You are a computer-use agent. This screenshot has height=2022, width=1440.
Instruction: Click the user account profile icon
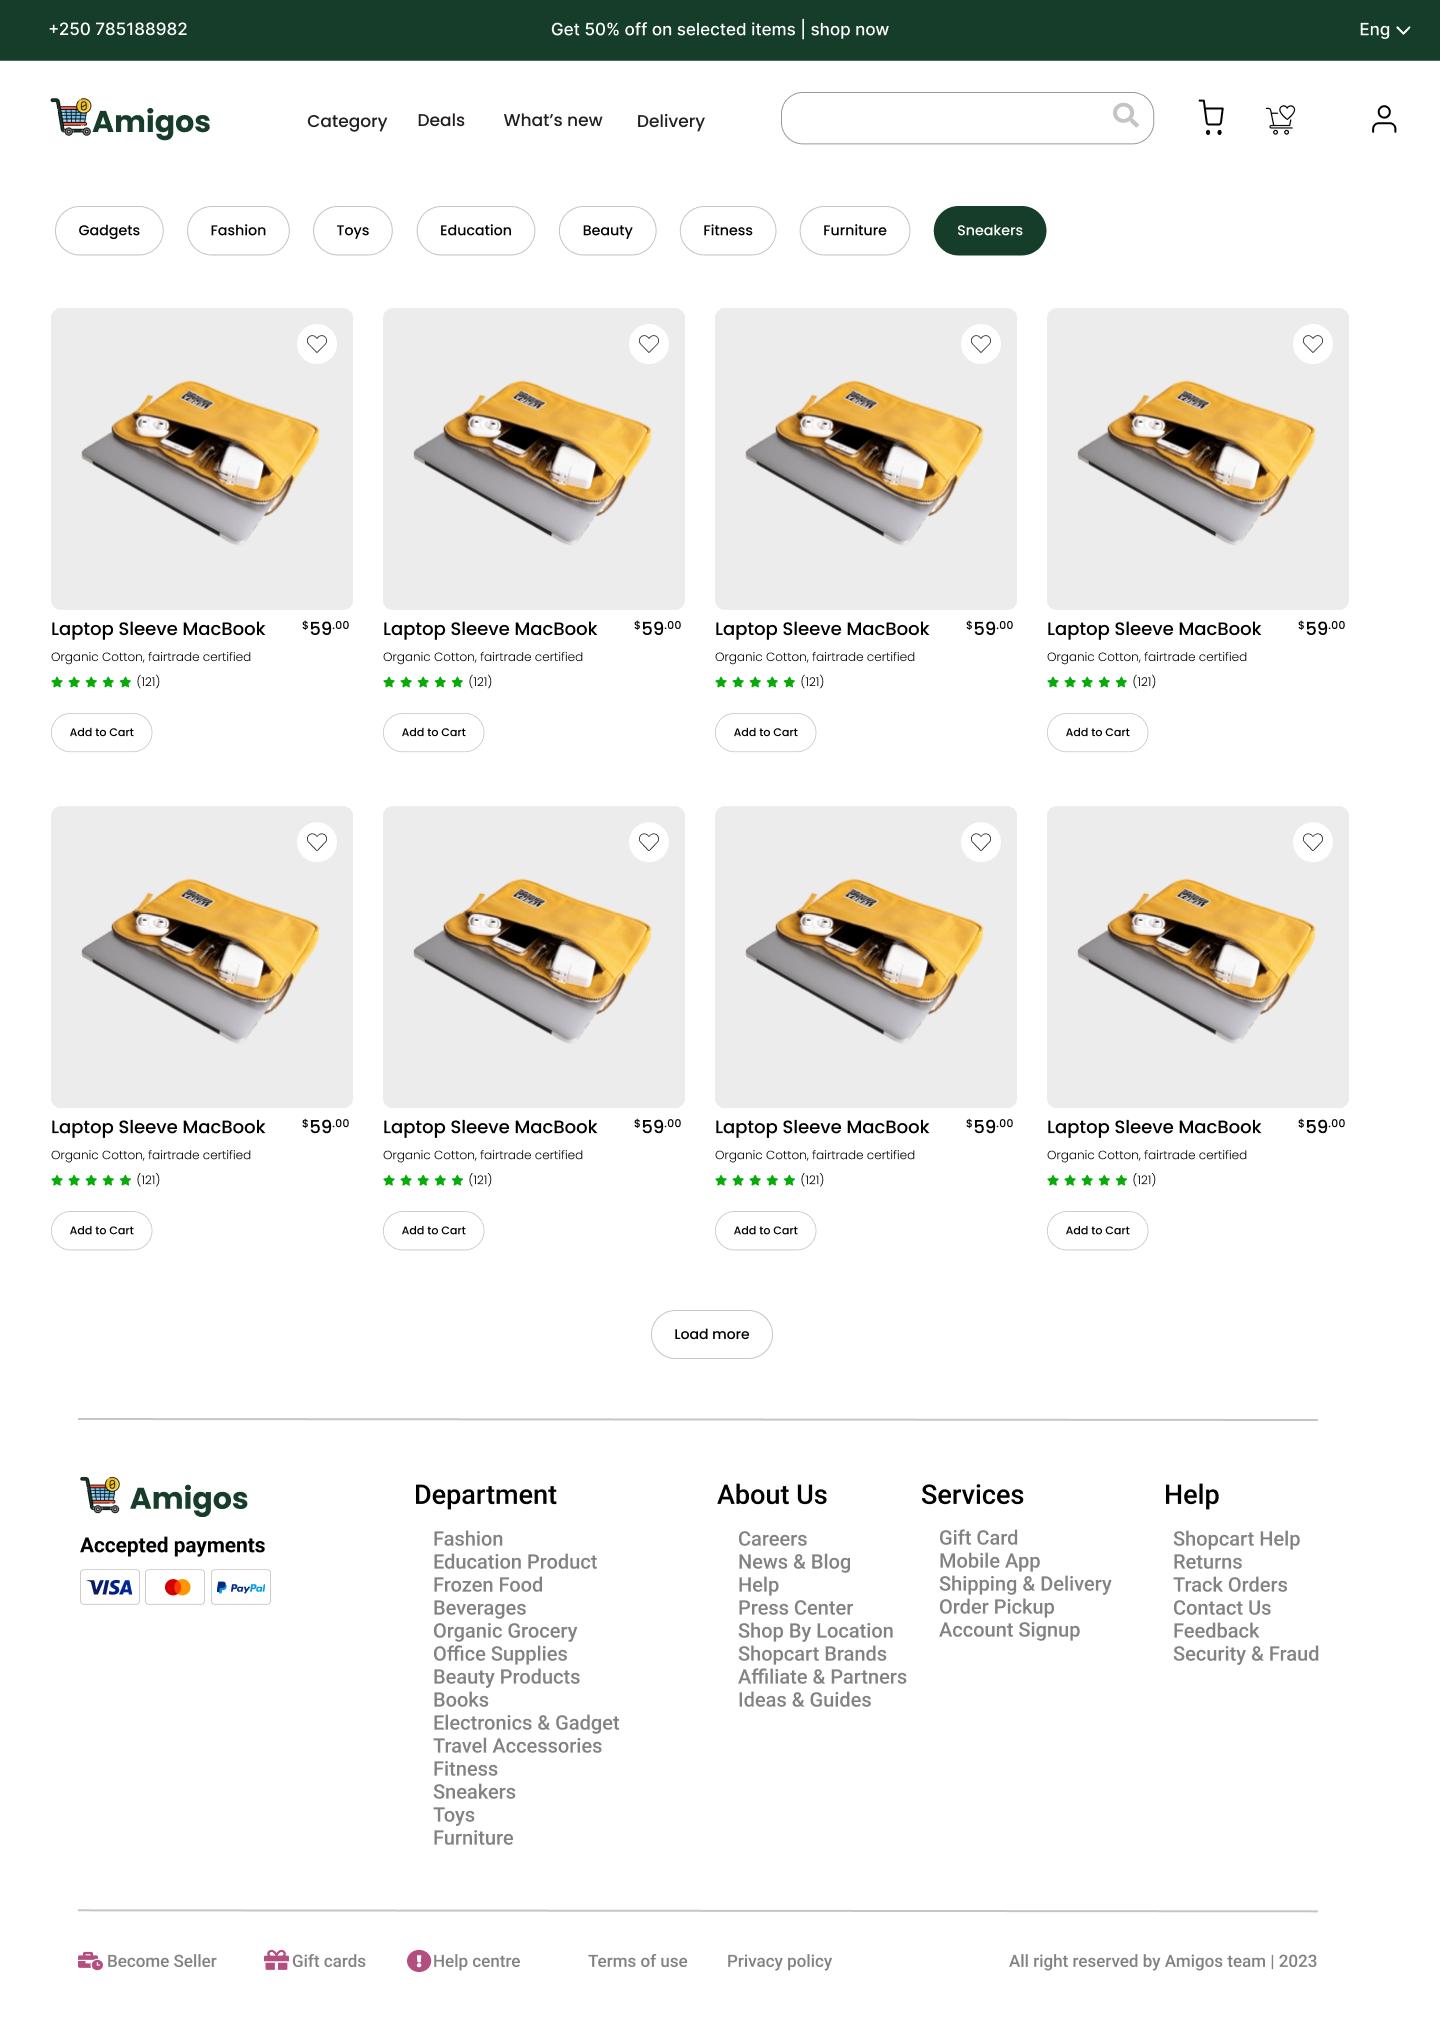(x=1384, y=119)
